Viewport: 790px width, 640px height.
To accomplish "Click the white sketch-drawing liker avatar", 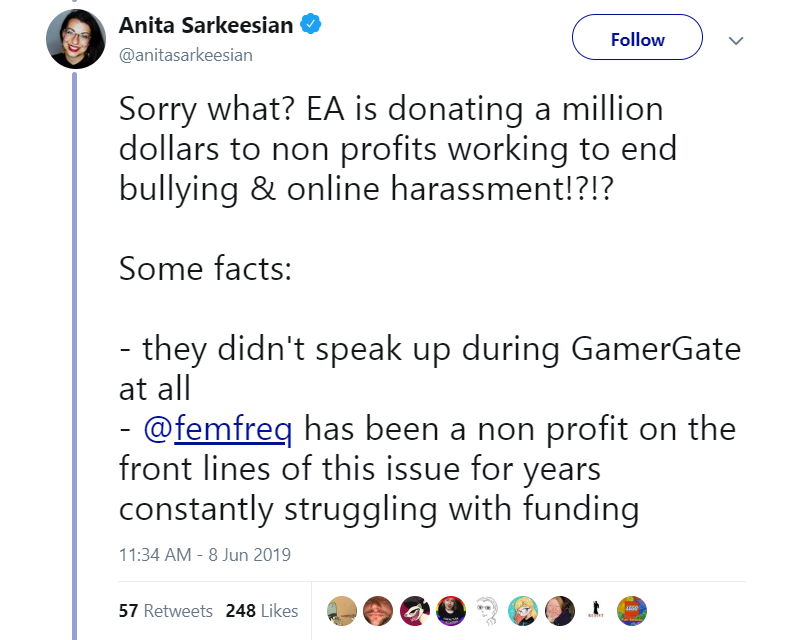I will coord(487,610).
